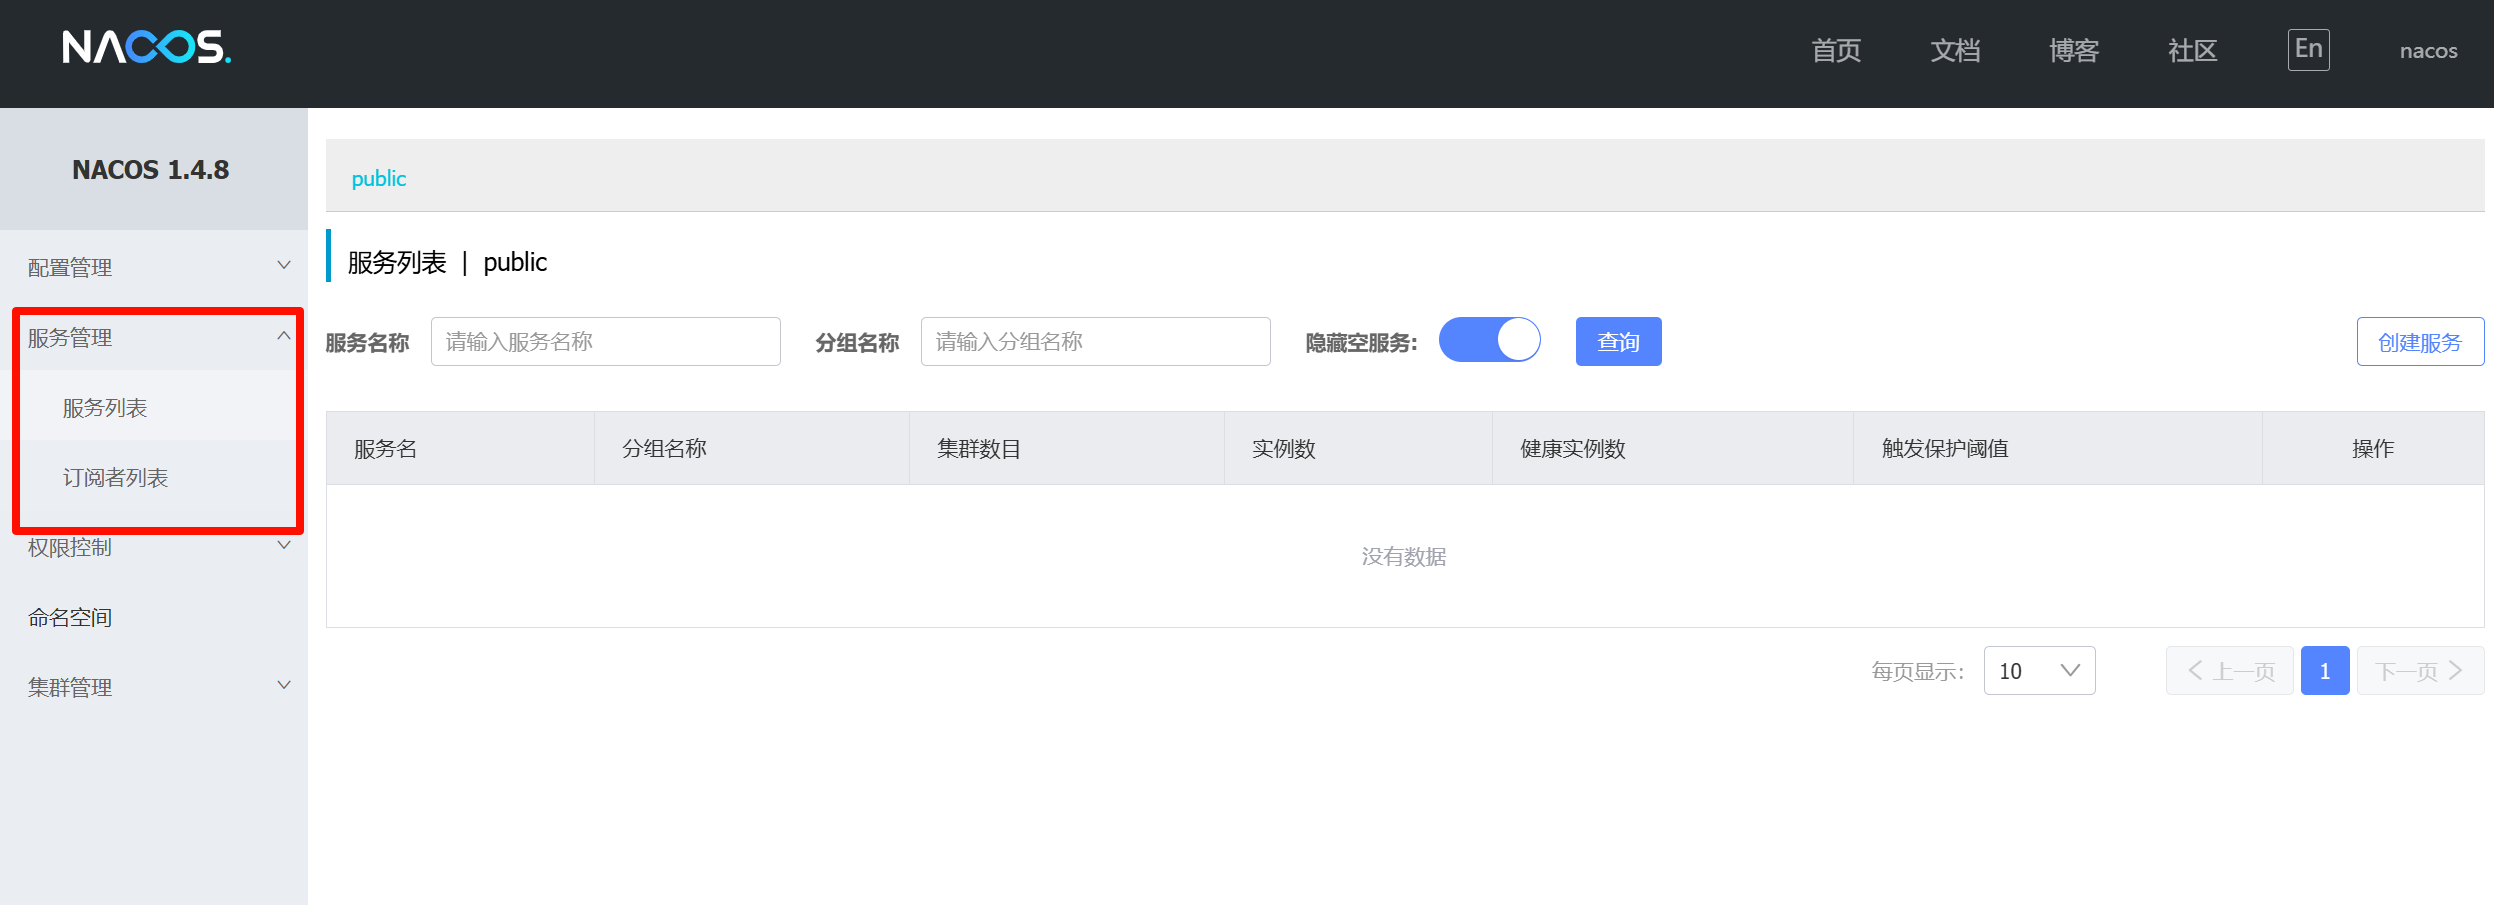The image size is (2494, 905).
Task: Switch to the public namespace tab
Action: point(378,178)
